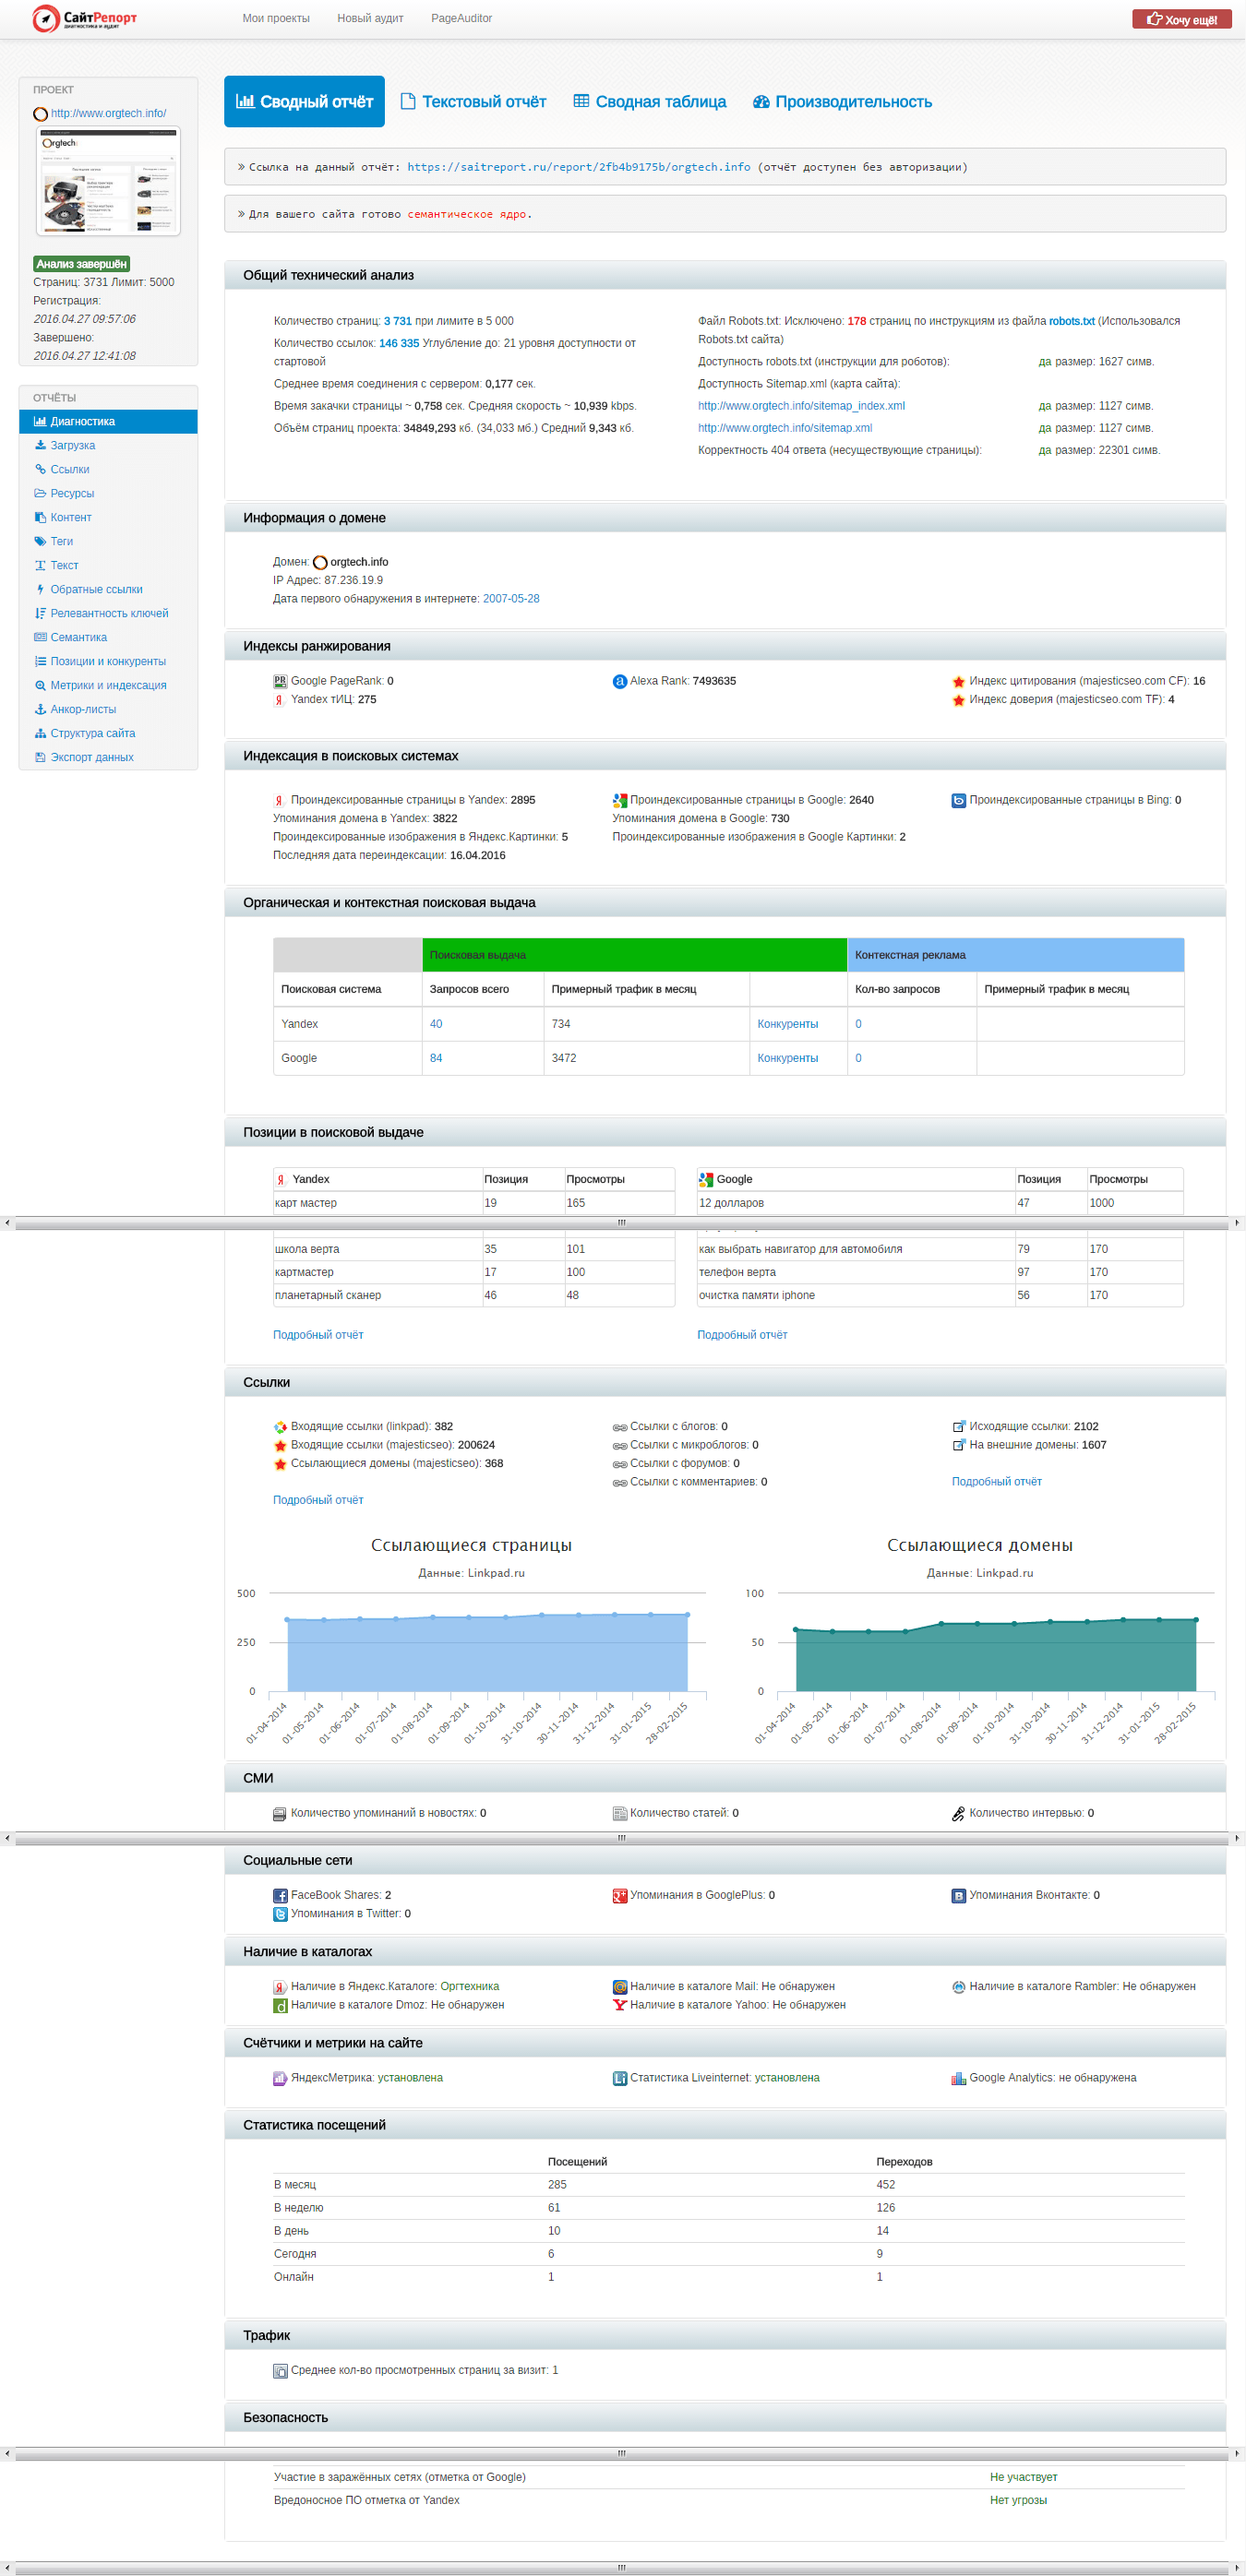
Task: Click the Хочу ещё! button
Action: tap(1181, 19)
